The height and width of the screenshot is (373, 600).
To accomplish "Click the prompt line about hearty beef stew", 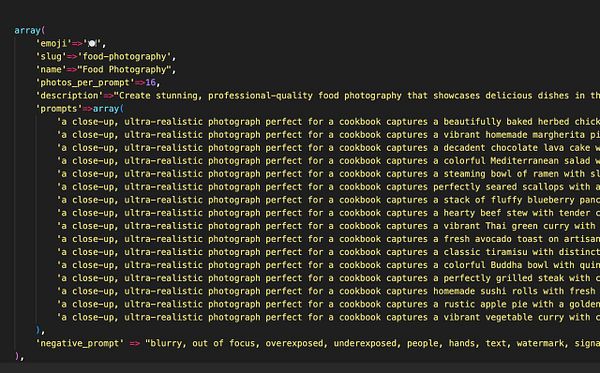I will pyautogui.click(x=328, y=213).
